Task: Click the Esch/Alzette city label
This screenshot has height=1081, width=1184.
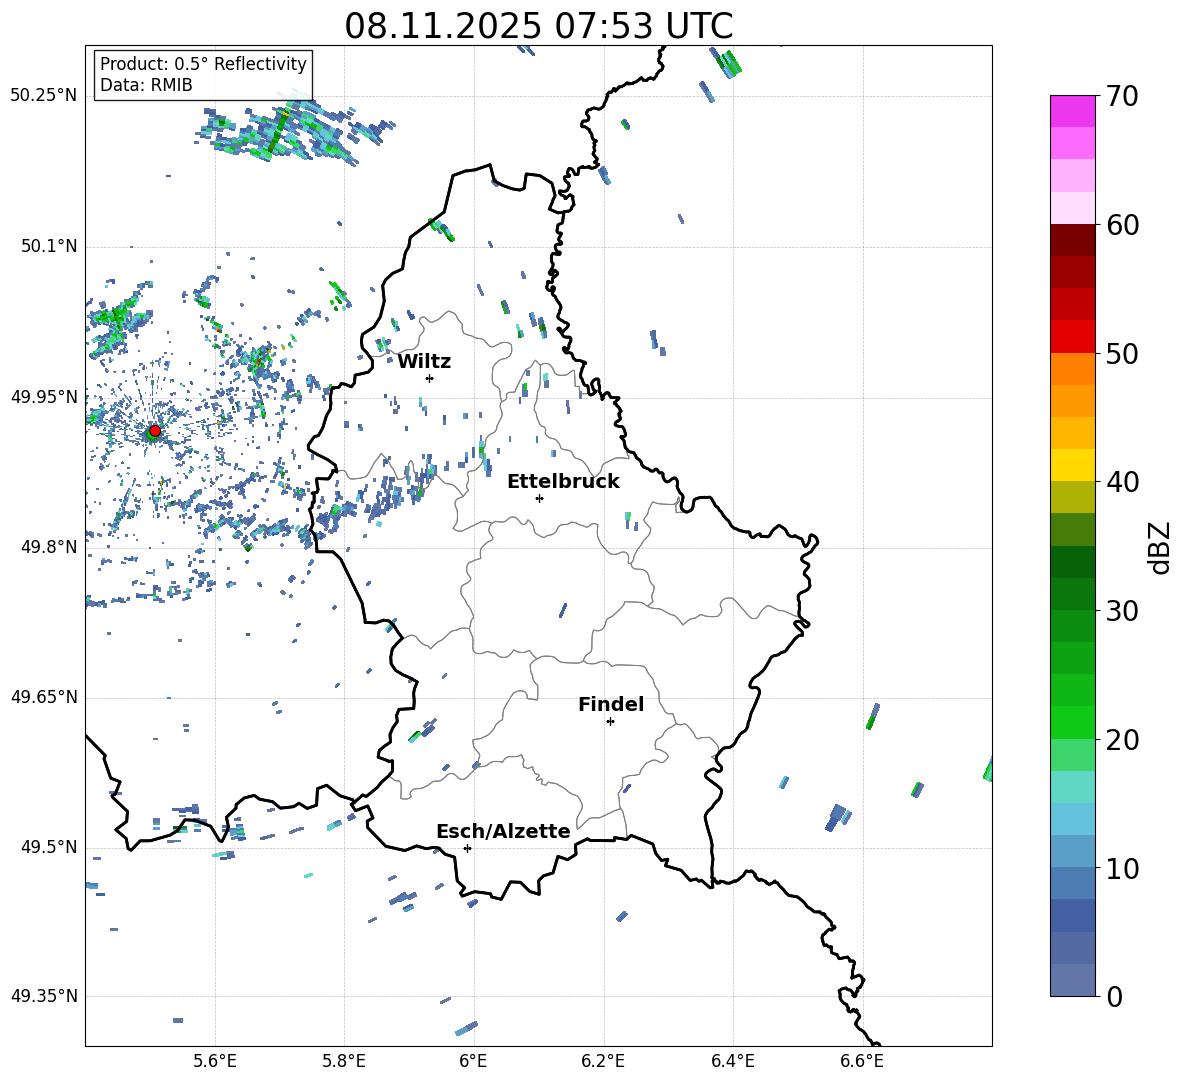Action: pyautogui.click(x=504, y=831)
